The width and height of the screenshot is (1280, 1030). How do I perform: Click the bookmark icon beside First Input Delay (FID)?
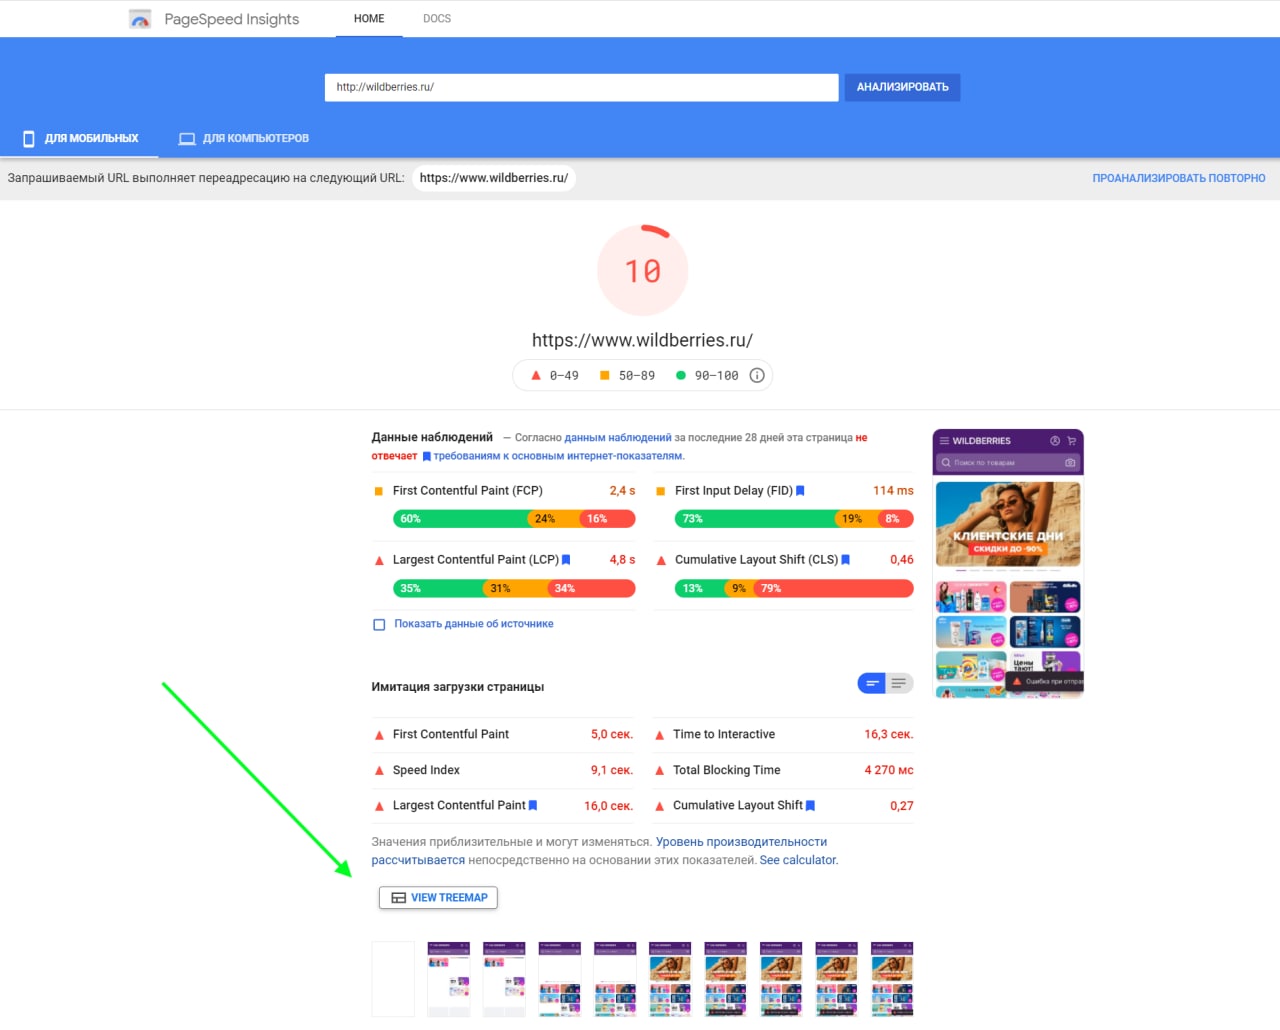tap(800, 491)
